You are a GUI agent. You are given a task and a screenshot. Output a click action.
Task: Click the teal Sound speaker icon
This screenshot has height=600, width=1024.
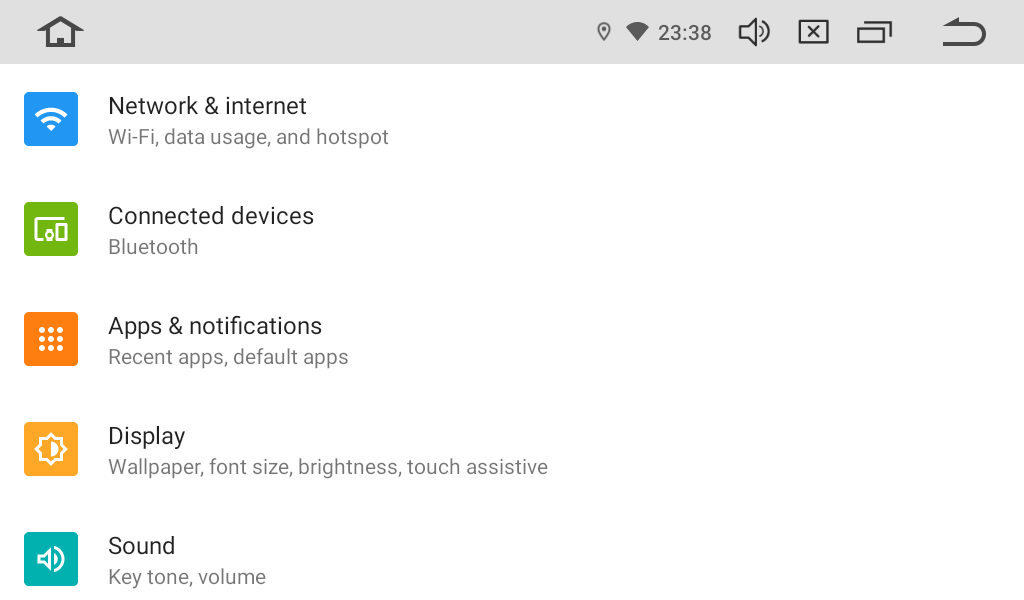pyautogui.click(x=51, y=559)
